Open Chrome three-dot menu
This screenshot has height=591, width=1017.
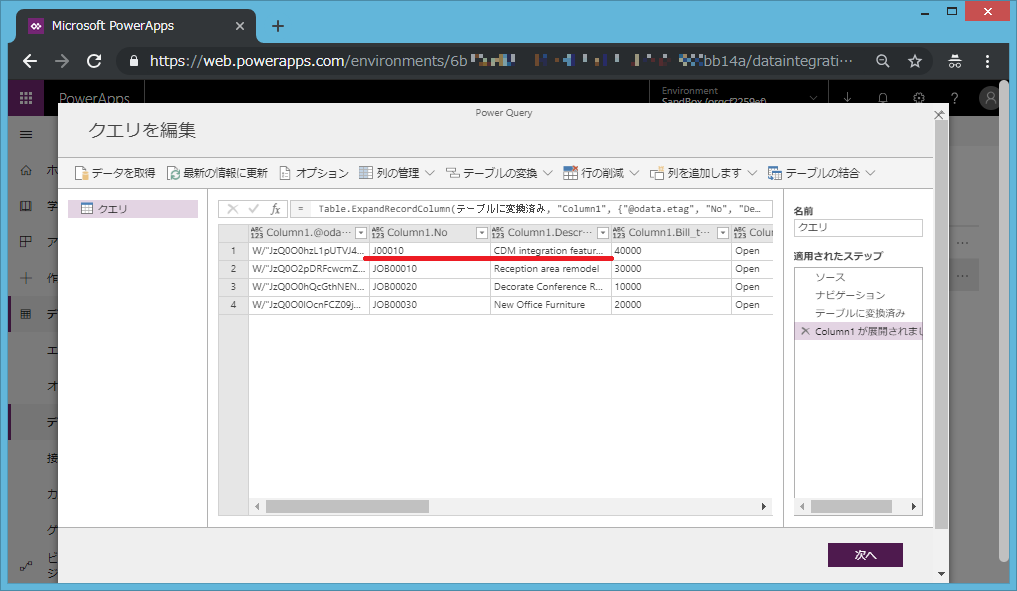pos(987,61)
